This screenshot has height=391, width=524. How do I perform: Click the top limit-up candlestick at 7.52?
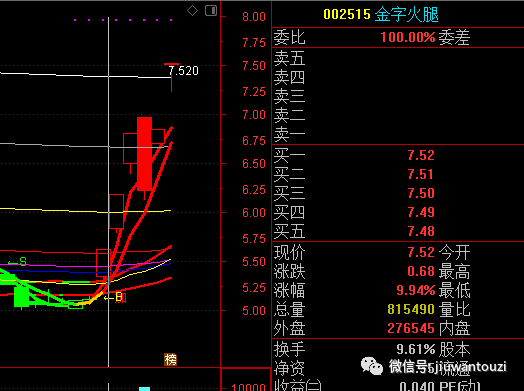tap(171, 77)
